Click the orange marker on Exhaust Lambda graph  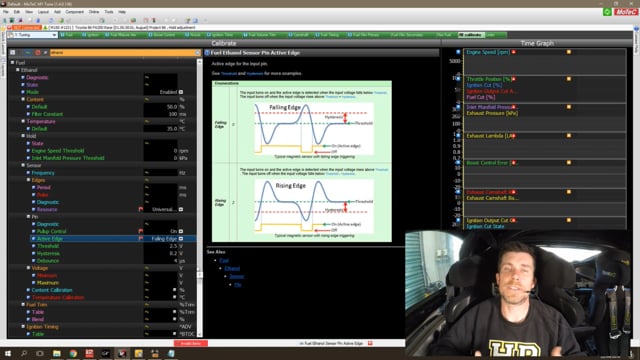[x=569, y=136]
